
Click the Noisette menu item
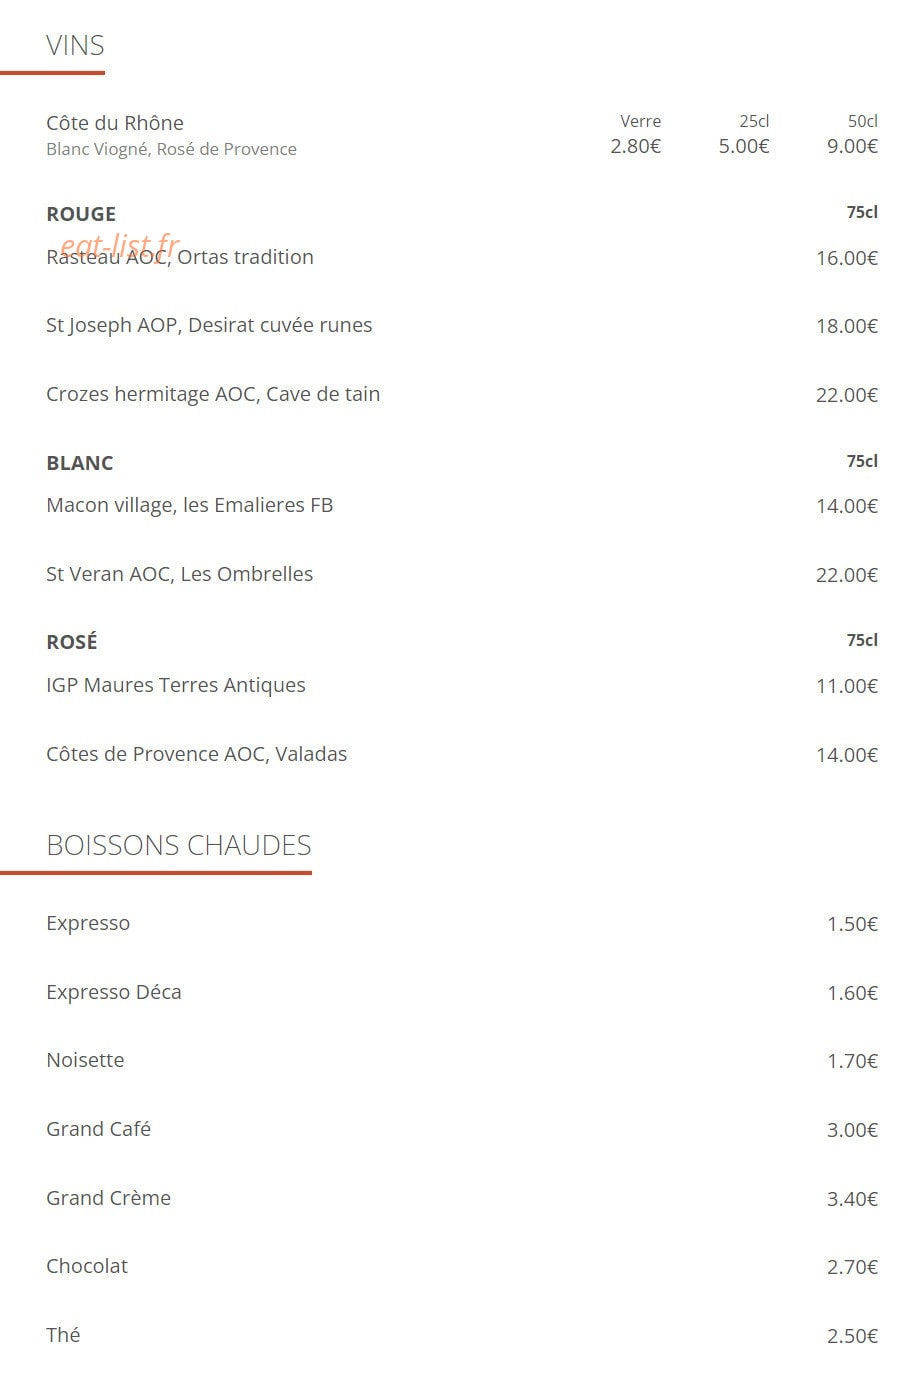point(85,1060)
